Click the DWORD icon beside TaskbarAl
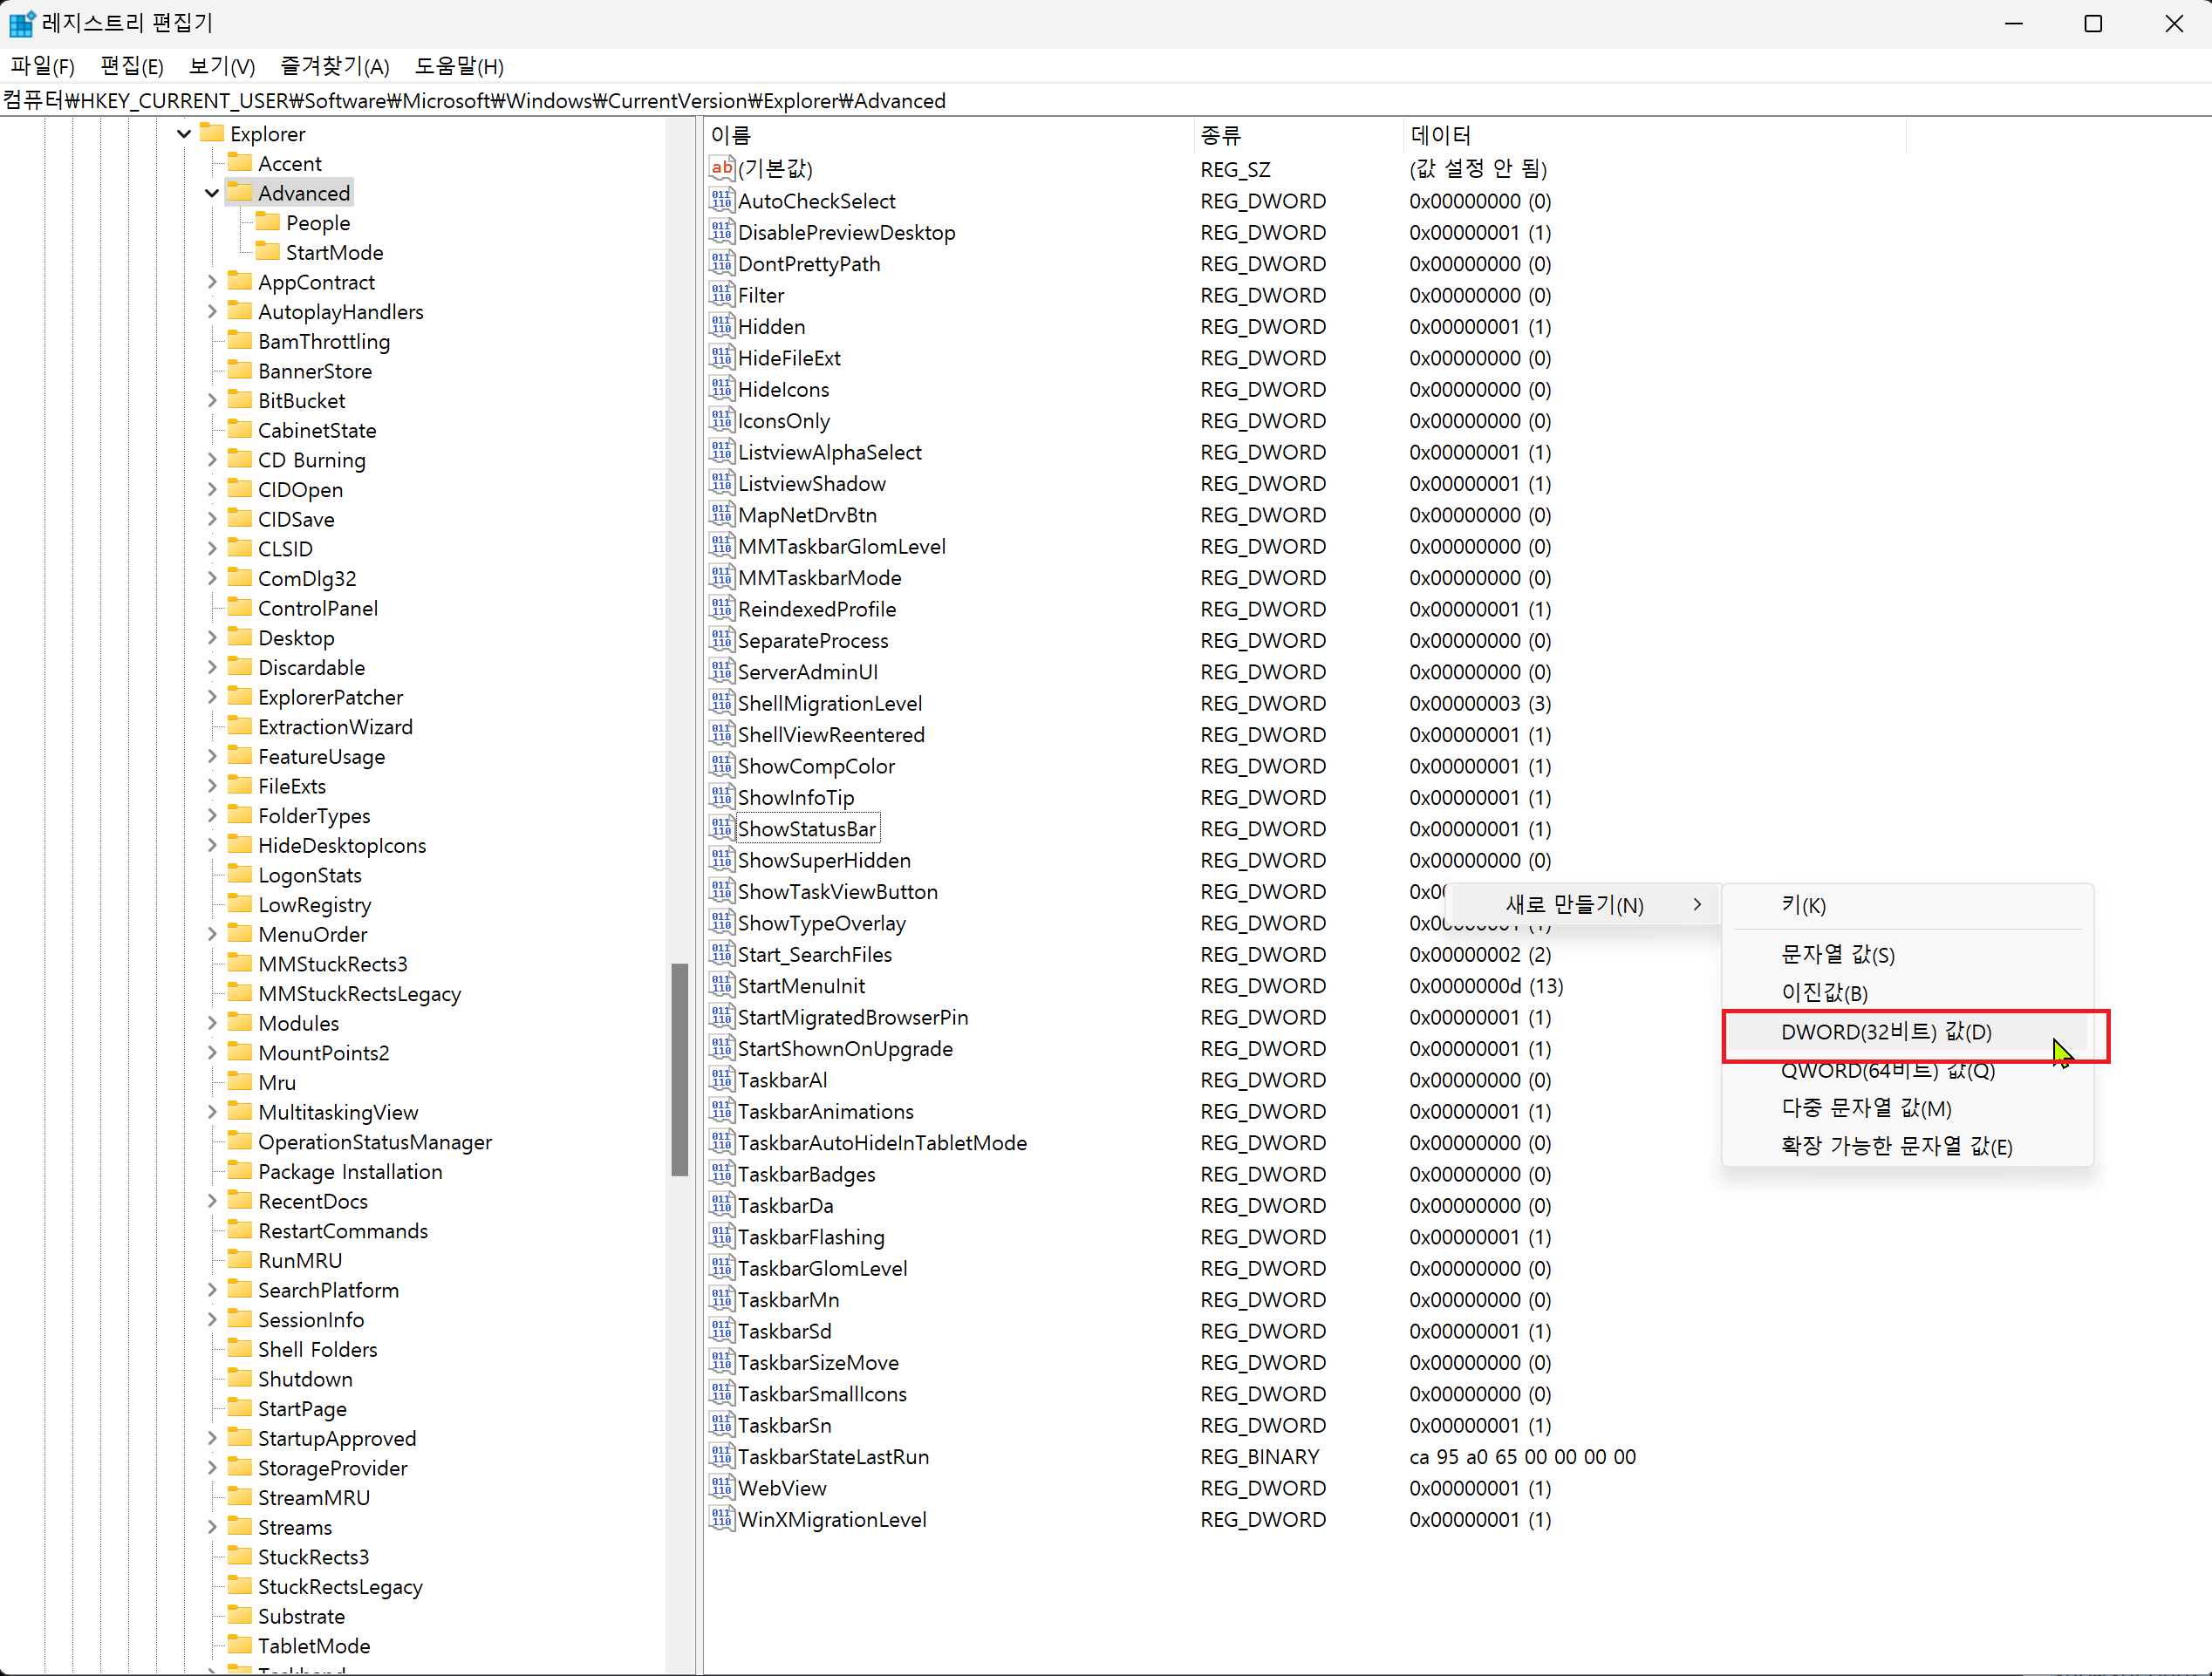 (721, 1080)
